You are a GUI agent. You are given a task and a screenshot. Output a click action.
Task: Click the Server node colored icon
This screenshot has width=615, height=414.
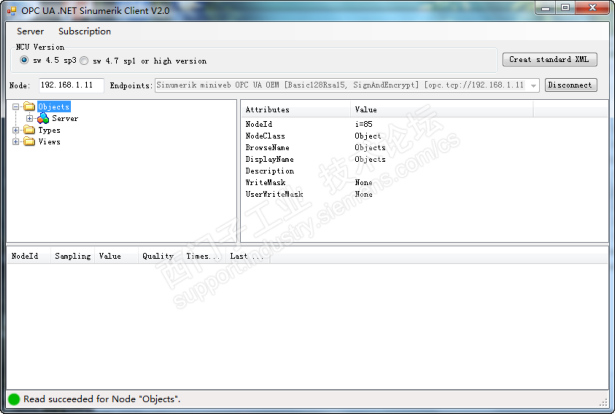[43, 118]
